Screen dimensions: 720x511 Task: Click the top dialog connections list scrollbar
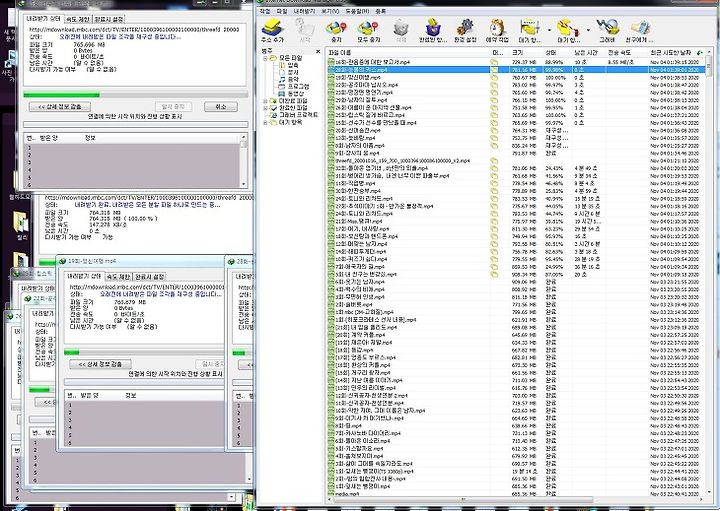pyautogui.click(x=244, y=160)
